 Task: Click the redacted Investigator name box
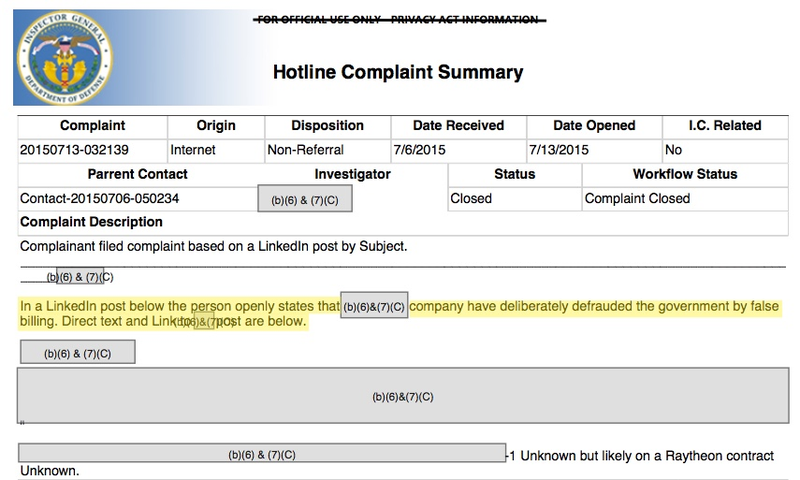pyautogui.click(x=305, y=198)
